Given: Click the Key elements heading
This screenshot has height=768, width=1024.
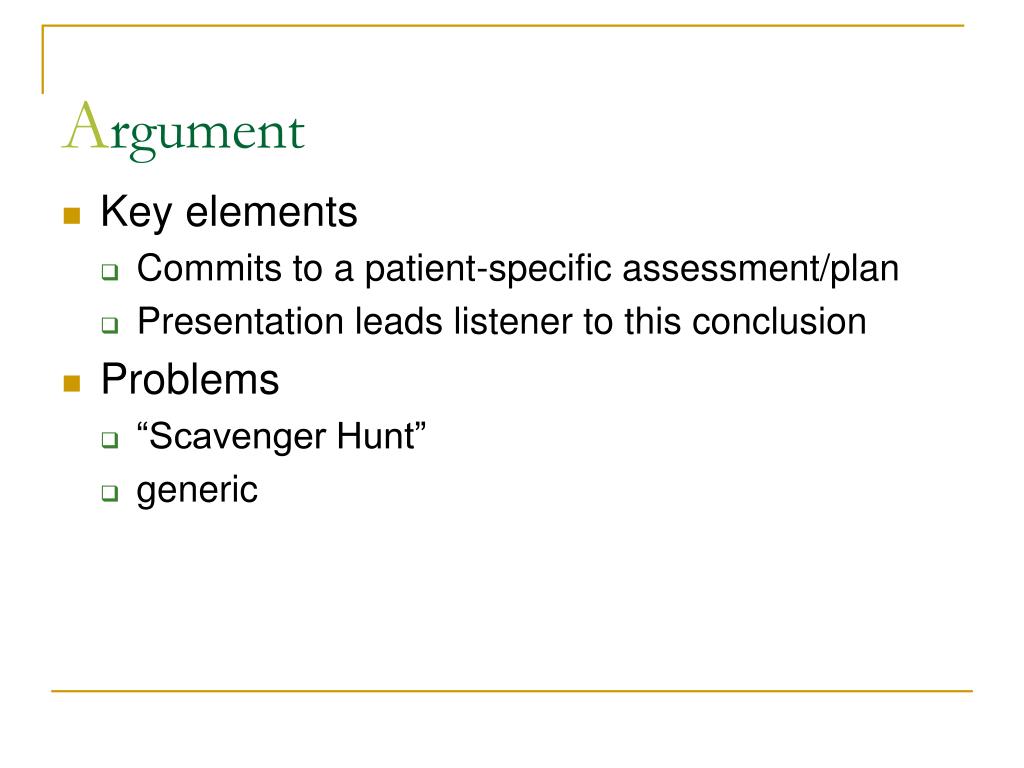Looking at the screenshot, I should coord(229,212).
